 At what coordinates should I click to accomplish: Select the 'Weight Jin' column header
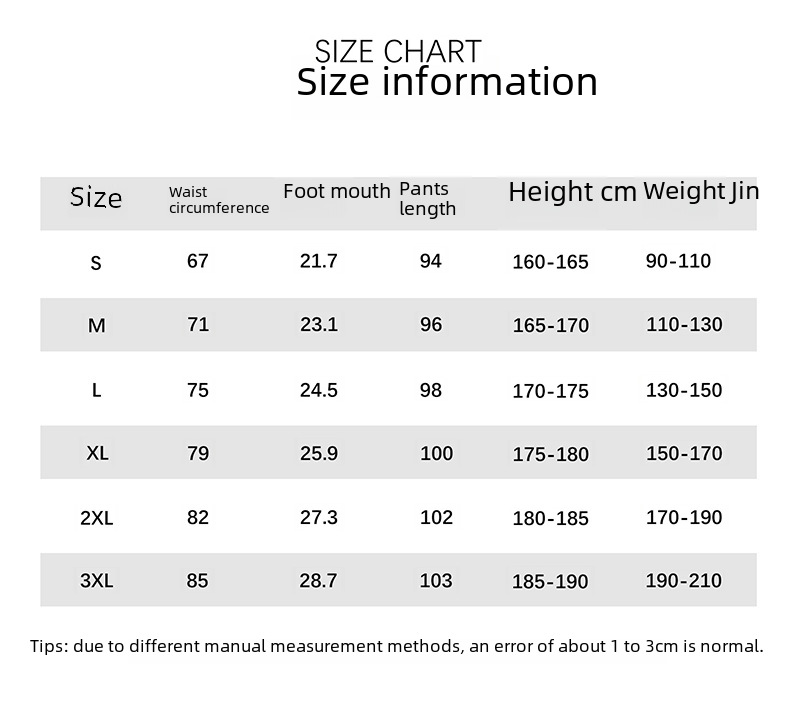(x=701, y=191)
